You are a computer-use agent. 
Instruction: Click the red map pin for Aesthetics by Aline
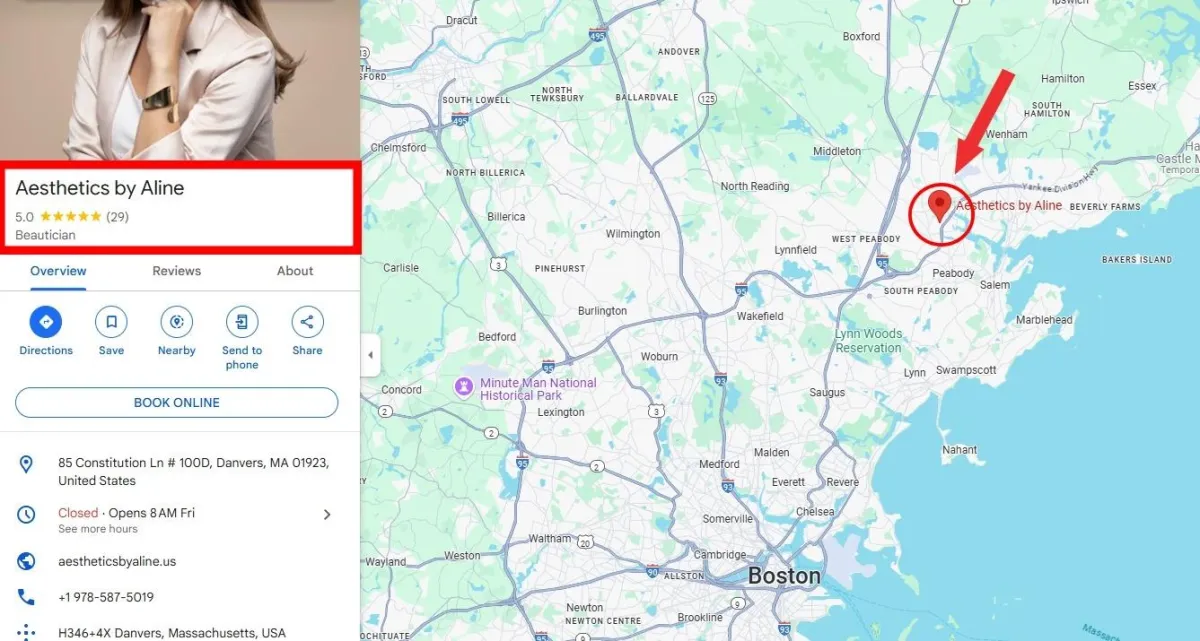click(x=939, y=206)
